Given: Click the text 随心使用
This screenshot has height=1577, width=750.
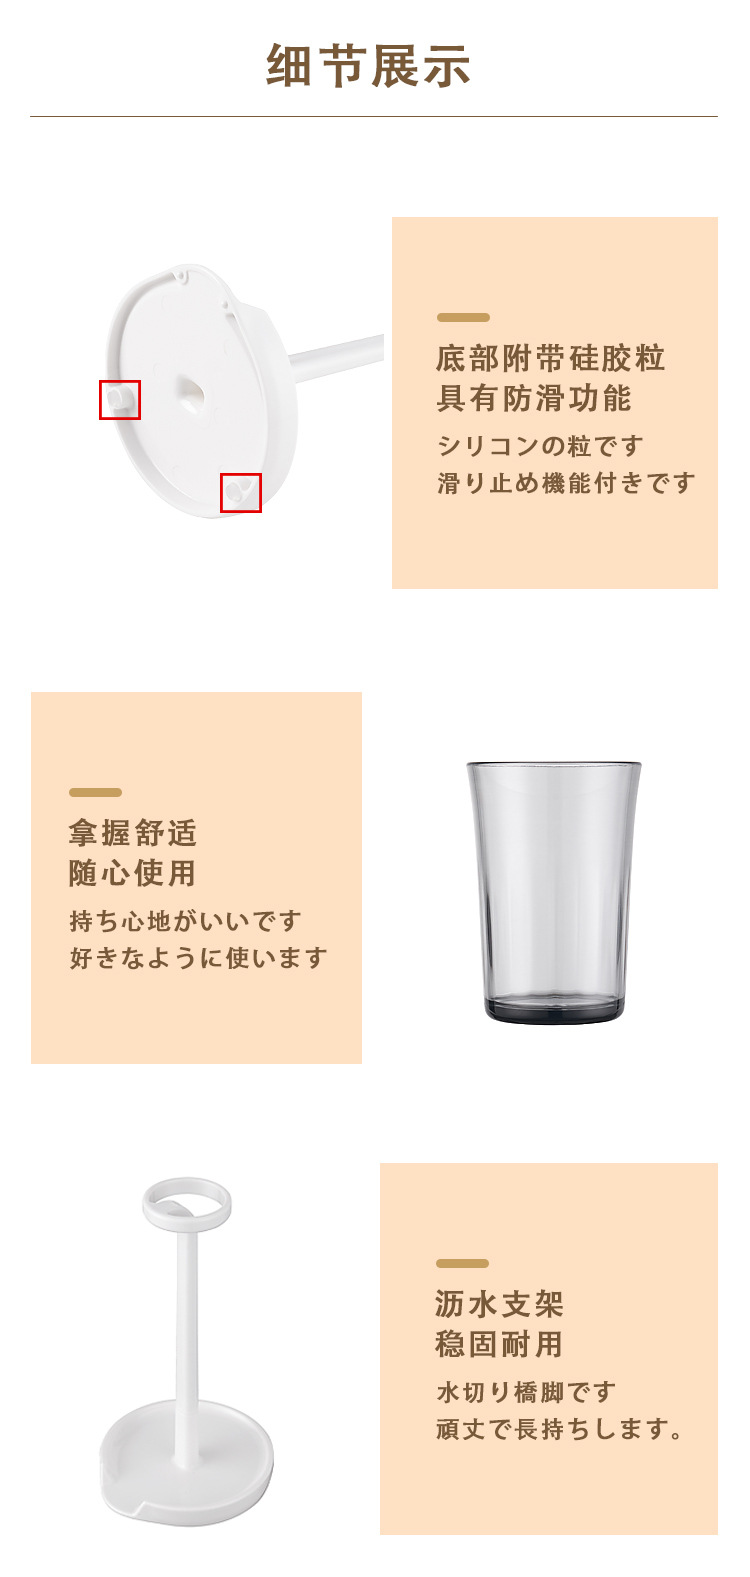Looking at the screenshot, I should pyautogui.click(x=133, y=873).
